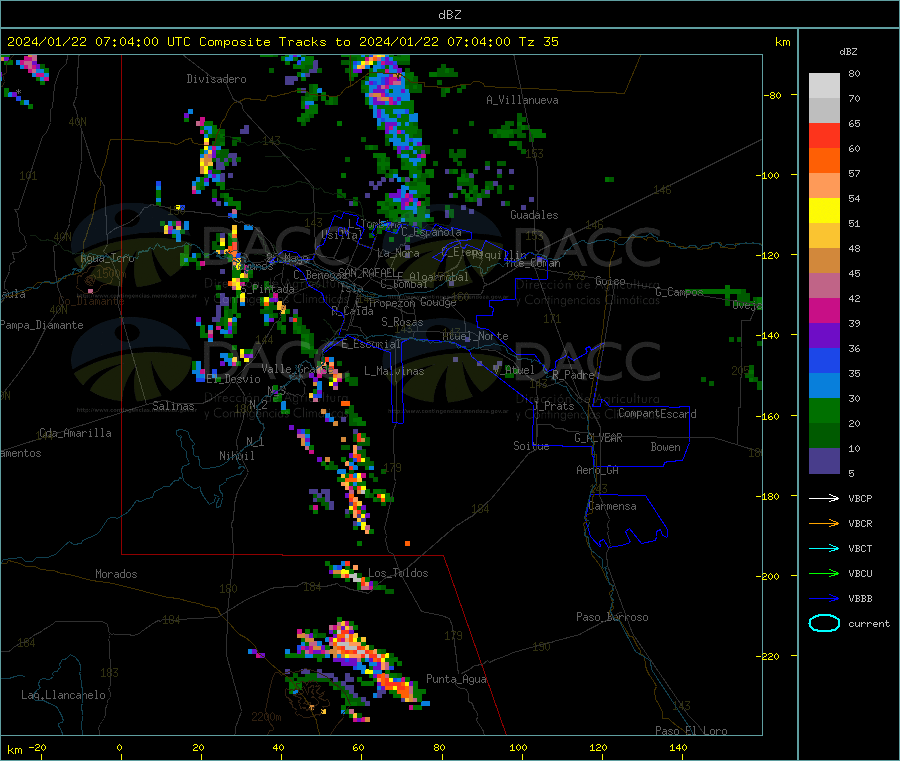Click the 'Guadales' place label
Viewport: 900px width, 761px height.
click(x=534, y=215)
